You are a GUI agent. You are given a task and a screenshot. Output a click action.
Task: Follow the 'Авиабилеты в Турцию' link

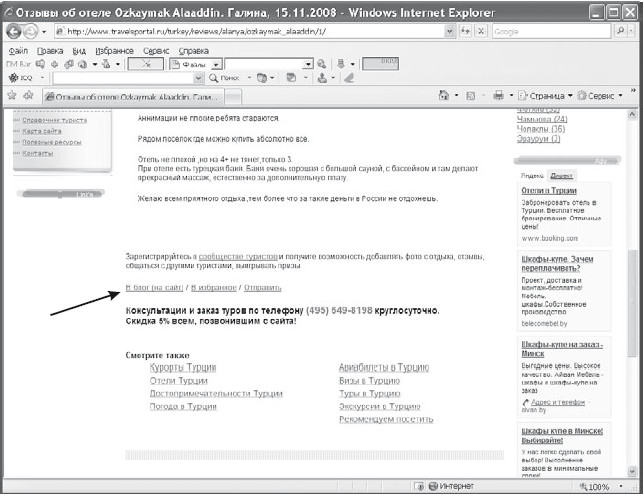click(x=384, y=368)
